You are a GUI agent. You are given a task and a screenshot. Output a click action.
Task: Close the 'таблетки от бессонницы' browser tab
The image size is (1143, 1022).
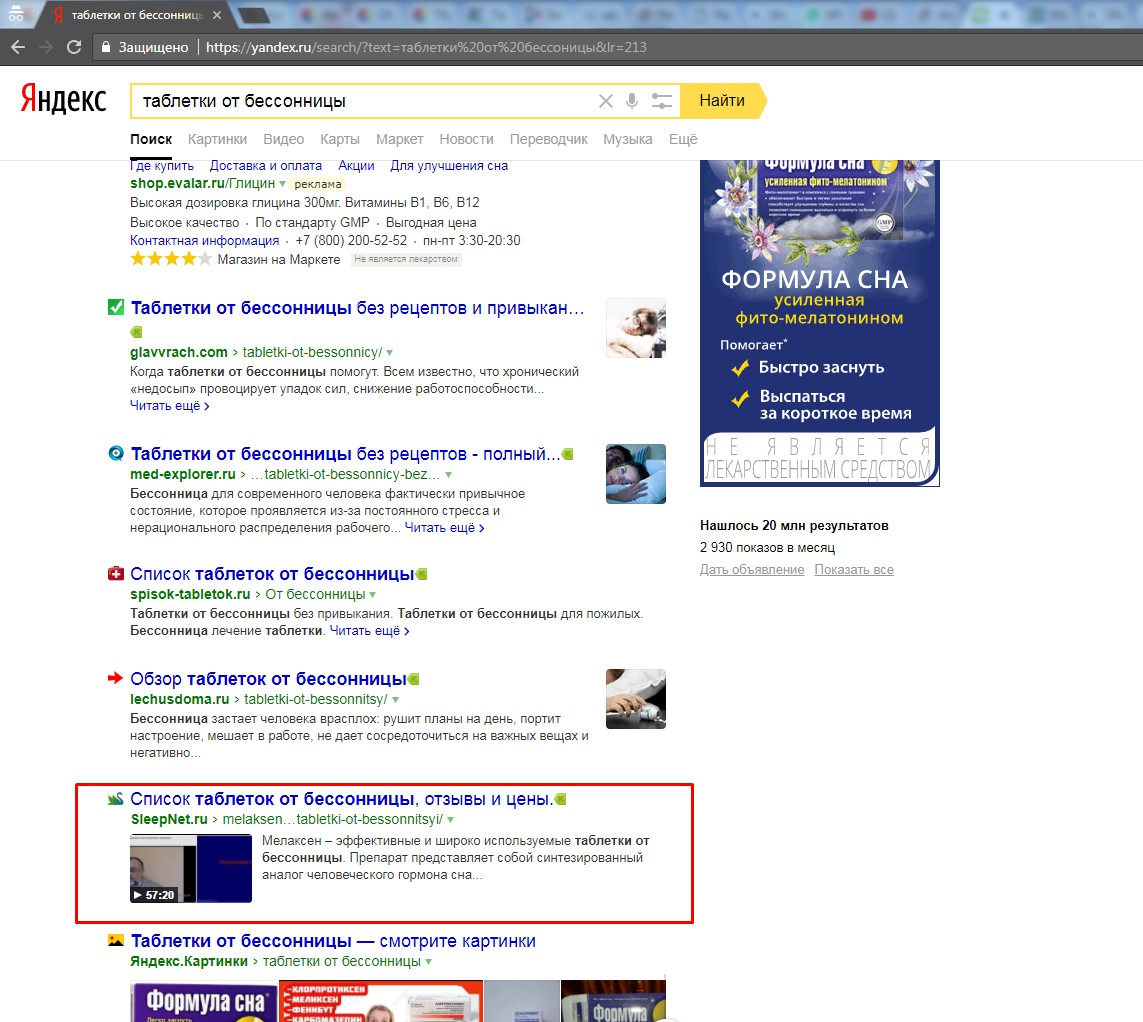[217, 15]
